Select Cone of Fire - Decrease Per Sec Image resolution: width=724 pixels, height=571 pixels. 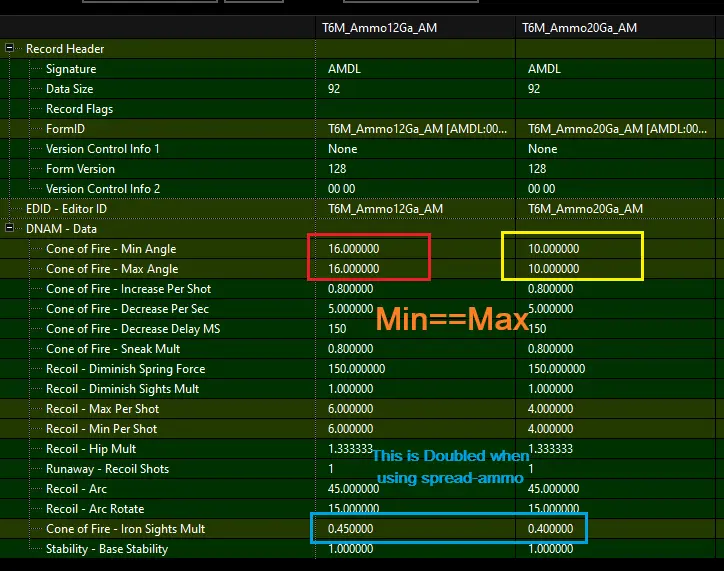click(x=127, y=309)
